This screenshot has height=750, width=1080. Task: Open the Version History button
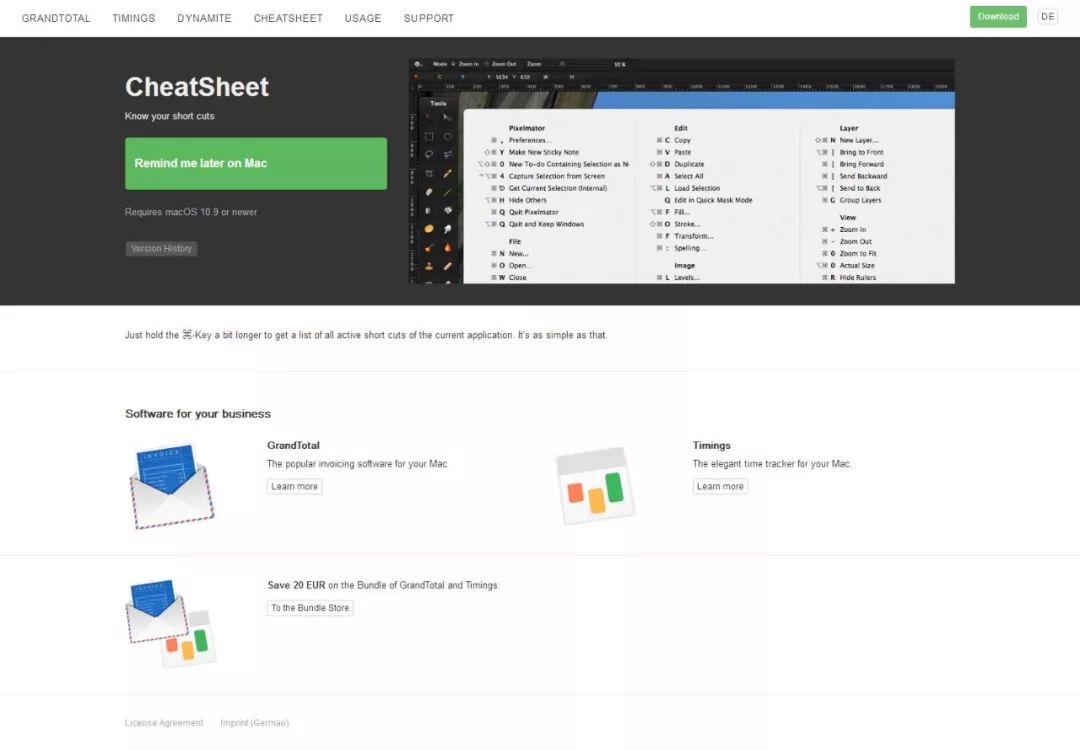(x=161, y=248)
